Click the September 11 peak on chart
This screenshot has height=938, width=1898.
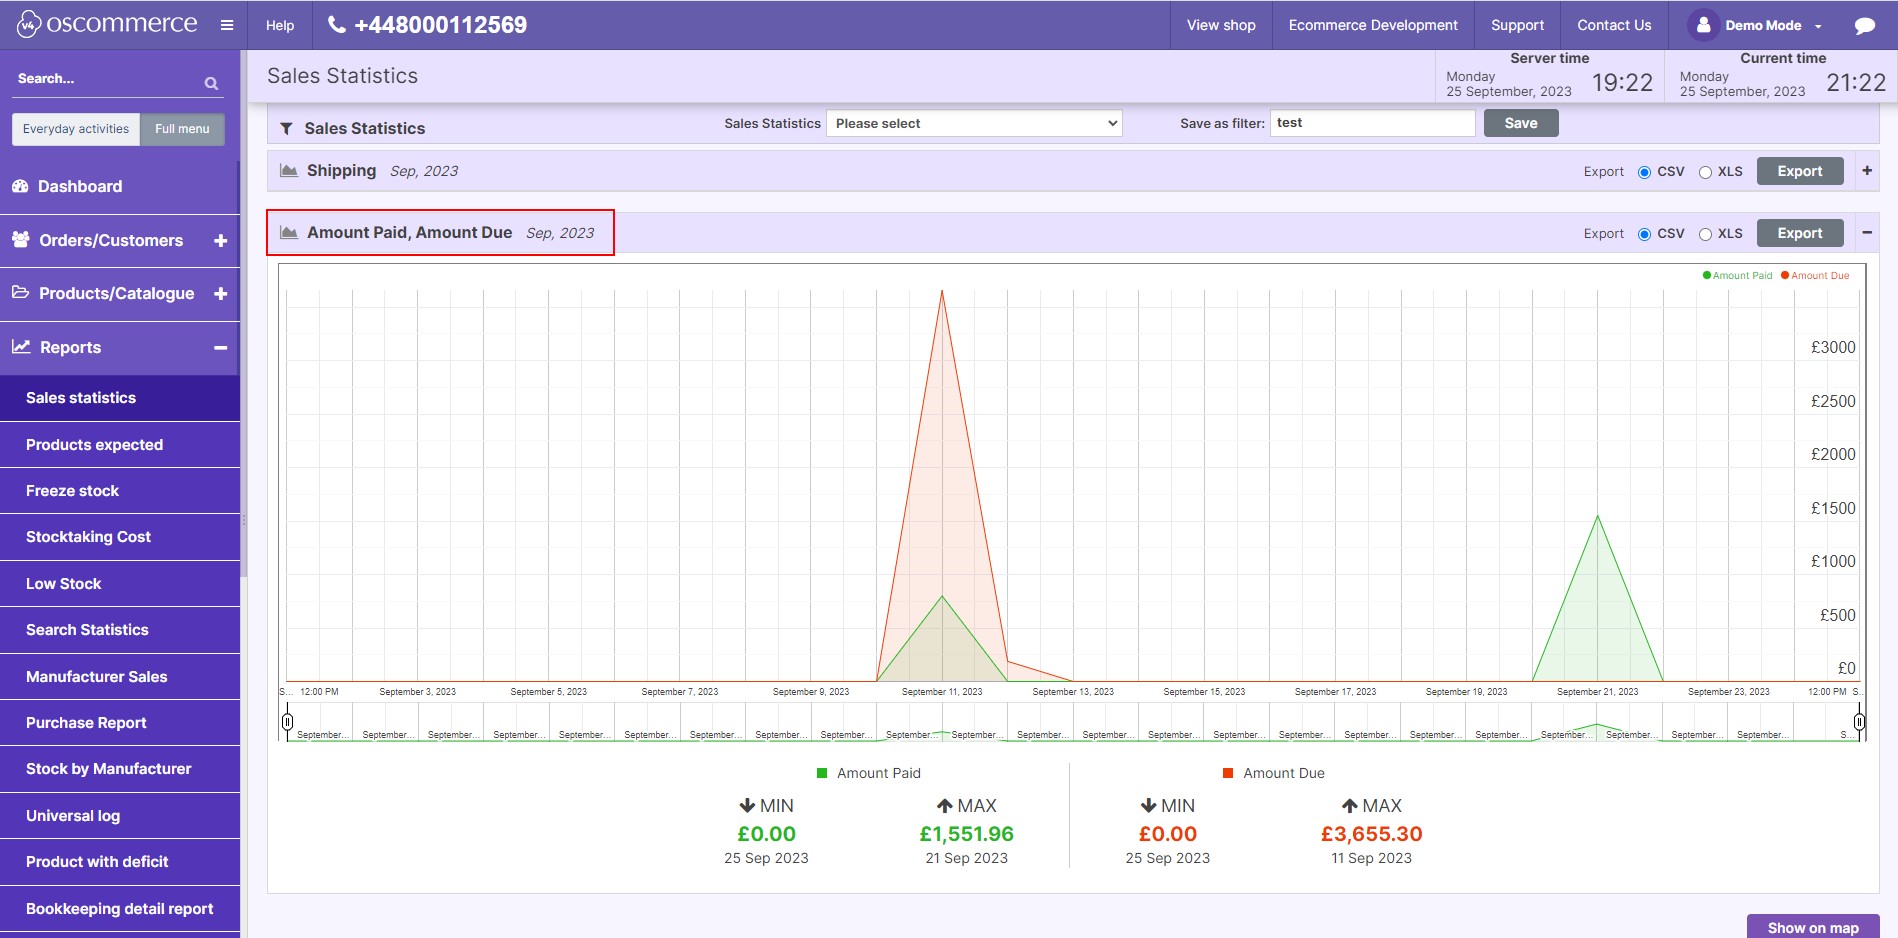point(942,291)
